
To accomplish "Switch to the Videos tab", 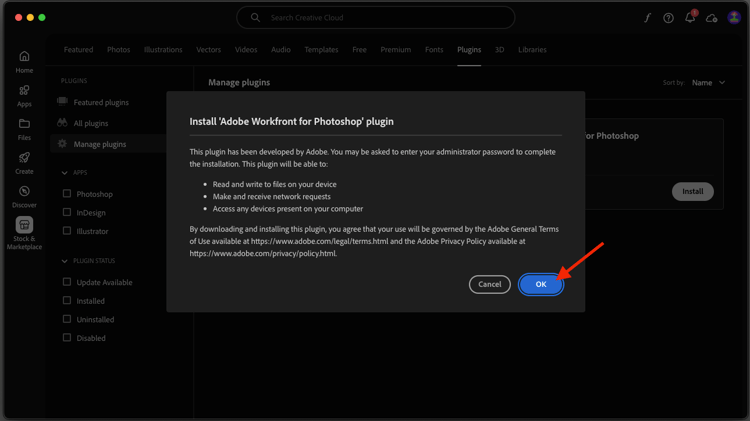I will (x=246, y=50).
